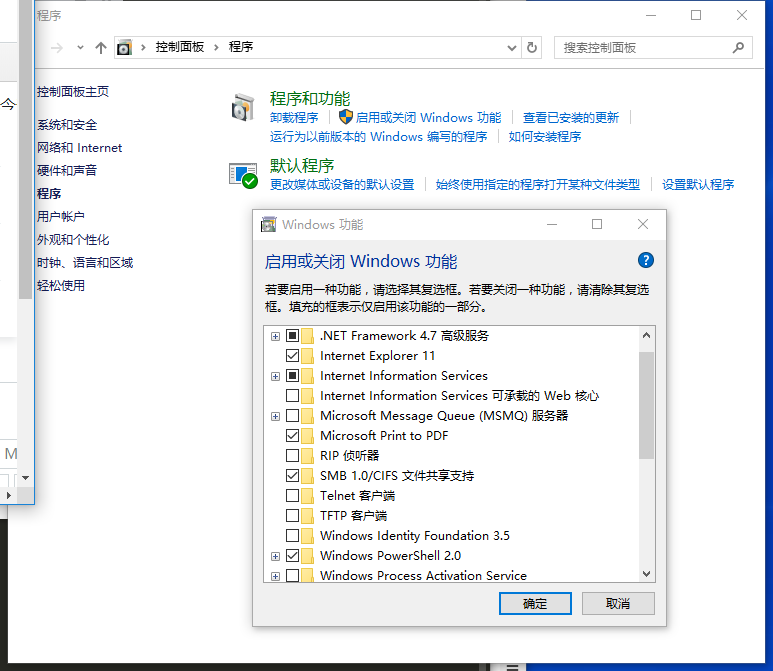Click 控制面板 in address breadcrumb
Viewport: 773px width, 671px height.
click(x=179, y=47)
